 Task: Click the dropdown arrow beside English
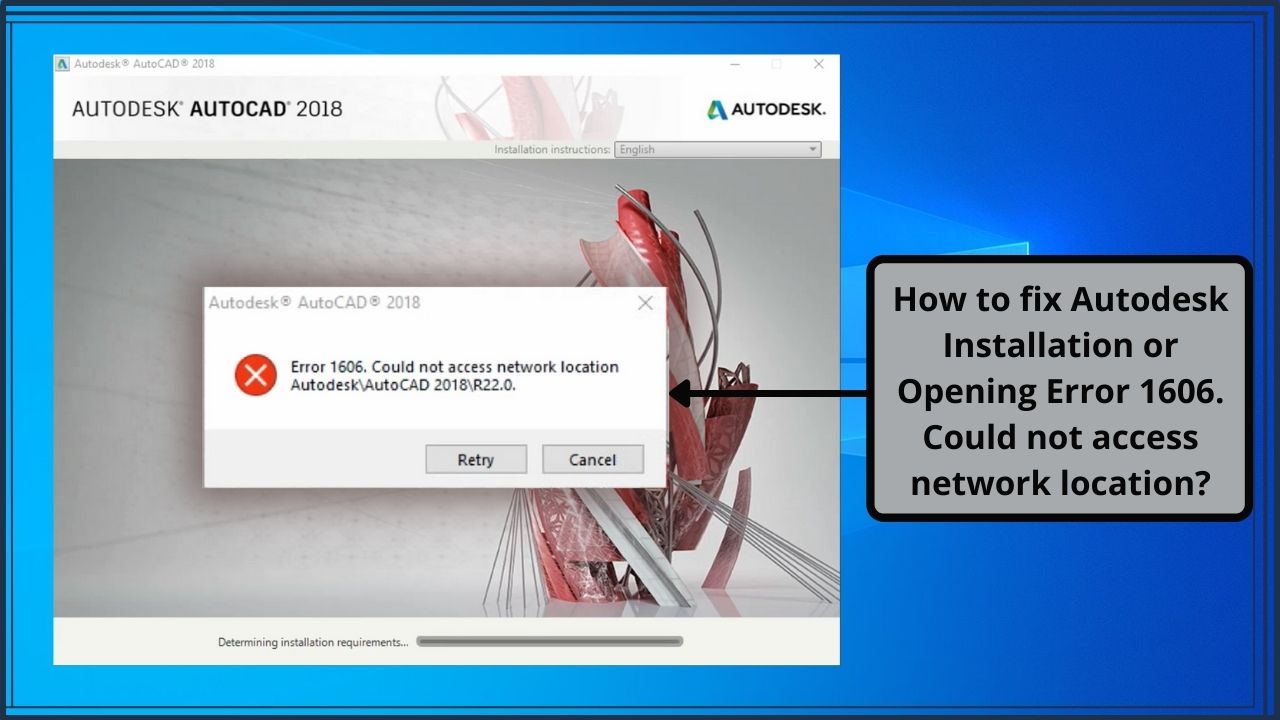(812, 150)
